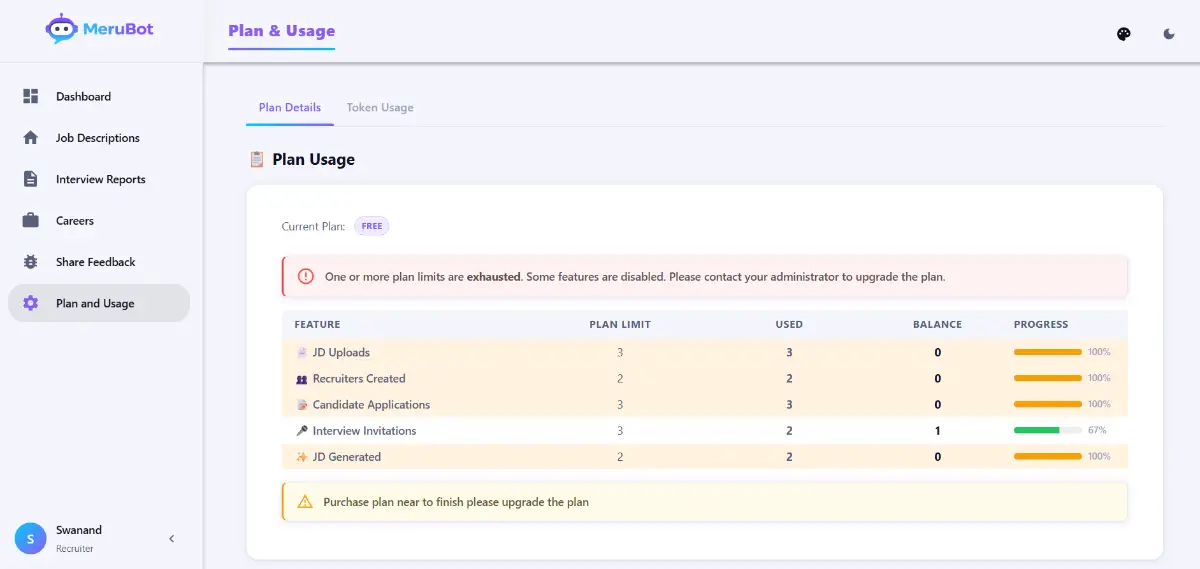The width and height of the screenshot is (1200, 569).
Task: Navigate to Careers in sidebar
Action: tap(99, 221)
